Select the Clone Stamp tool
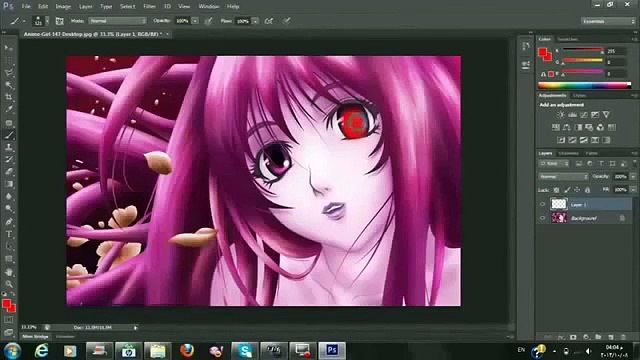The width and height of the screenshot is (640, 360). tap(9, 147)
